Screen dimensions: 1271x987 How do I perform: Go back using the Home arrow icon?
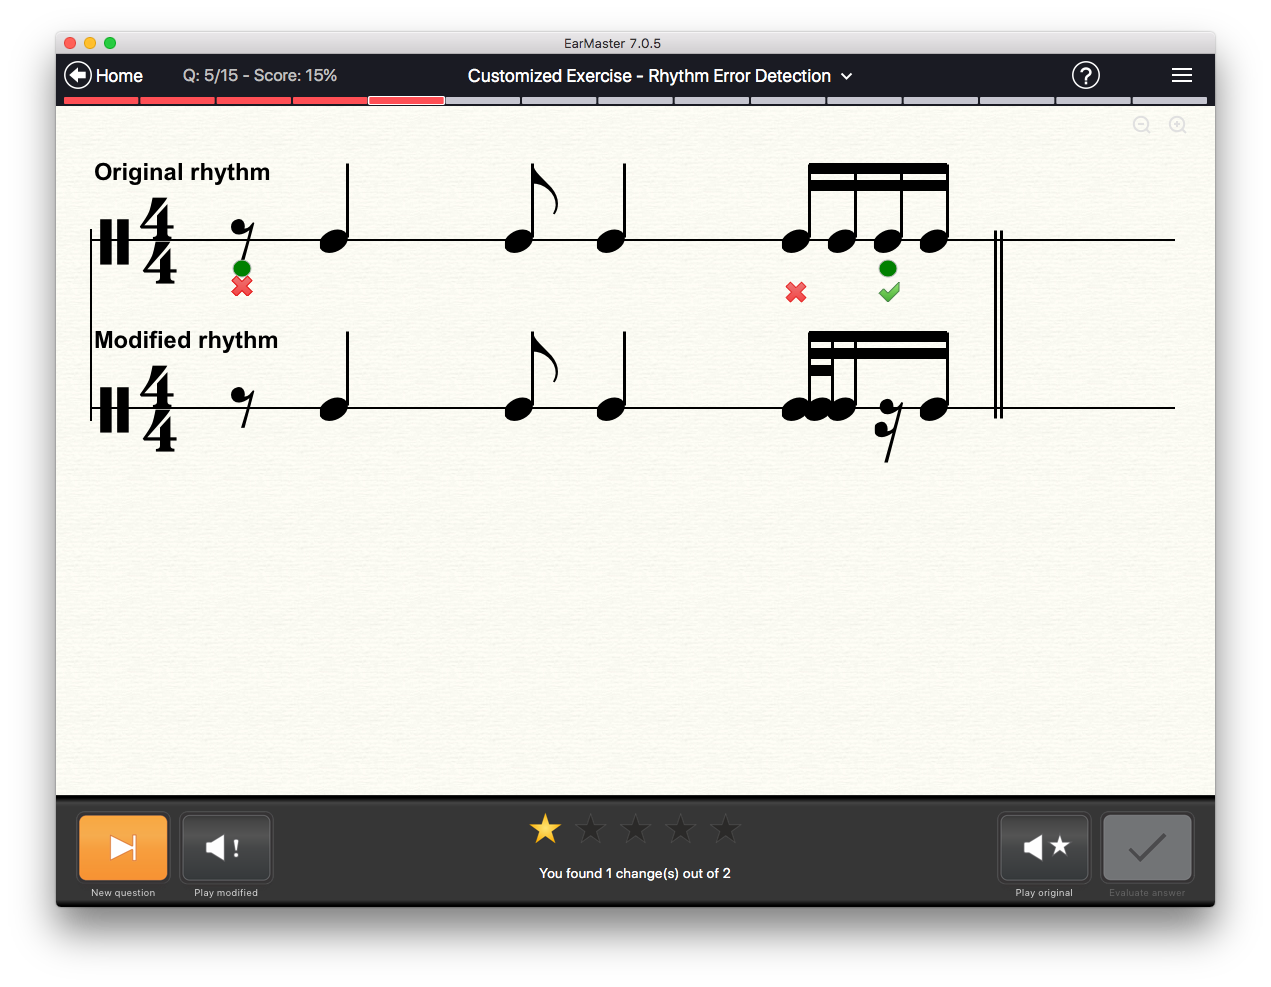pos(77,75)
